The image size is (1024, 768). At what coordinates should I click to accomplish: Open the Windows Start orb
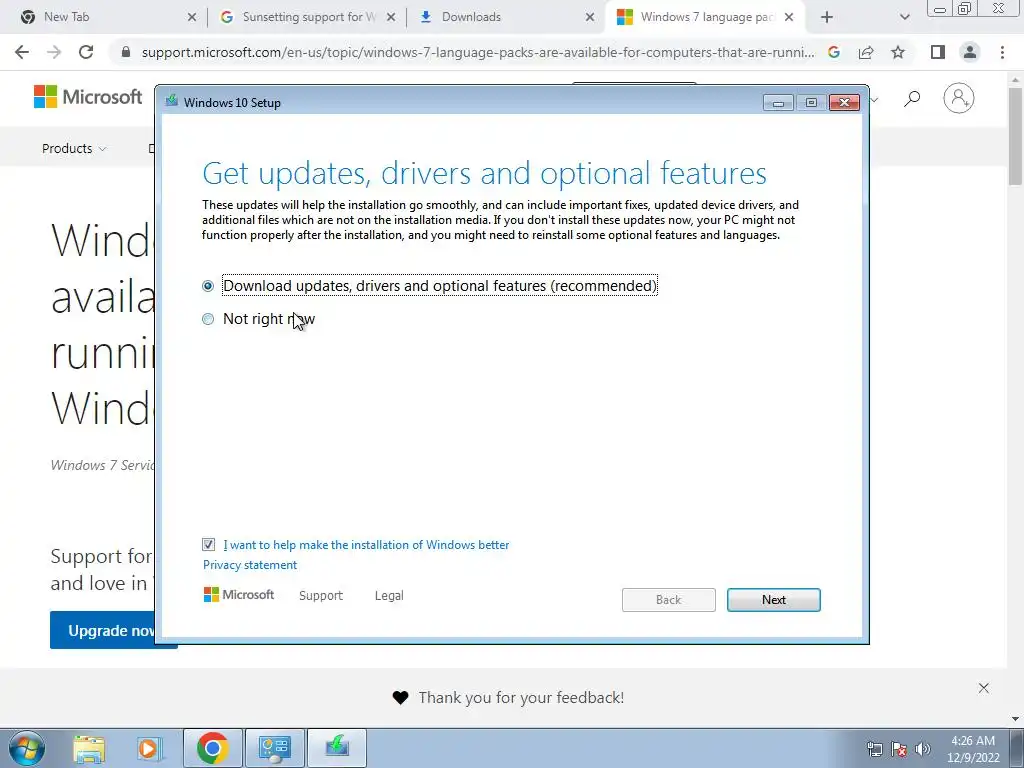click(x=27, y=748)
